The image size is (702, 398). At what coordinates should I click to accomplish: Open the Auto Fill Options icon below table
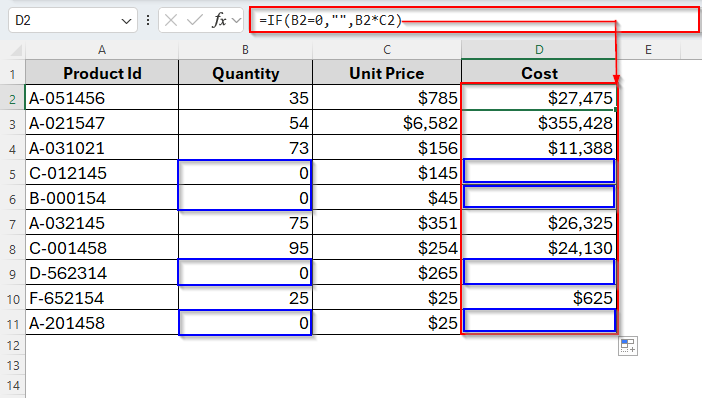click(628, 346)
